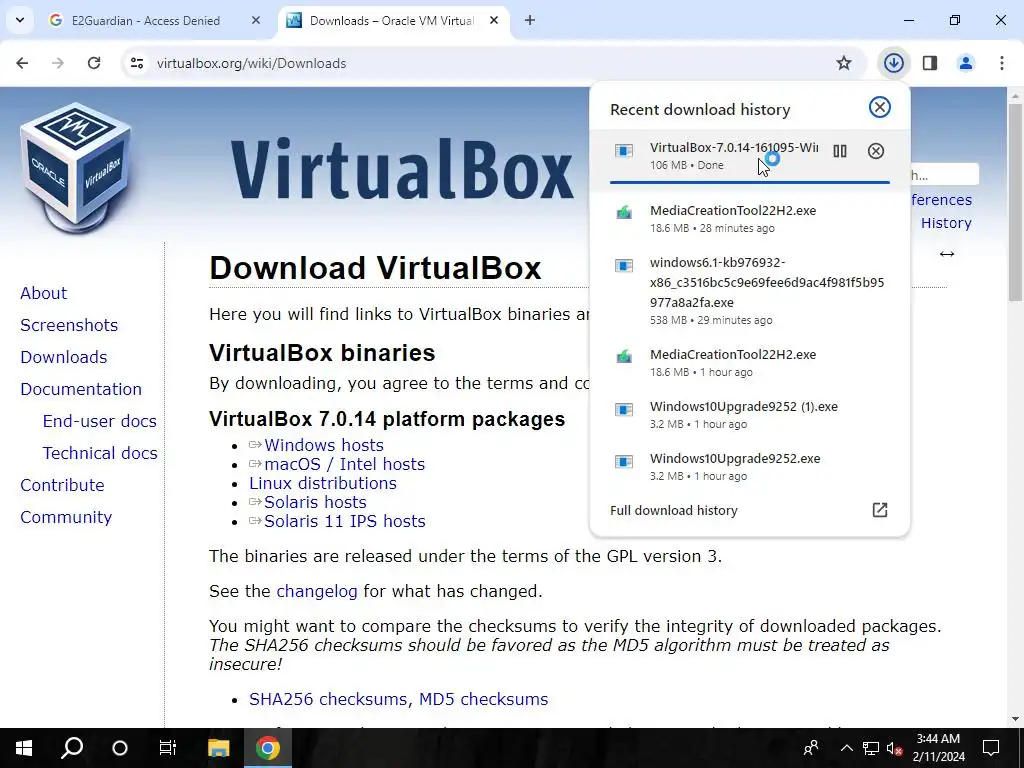Viewport: 1024px width, 768px height.
Task: Reload the VirtualBox downloads page
Action: click(94, 63)
